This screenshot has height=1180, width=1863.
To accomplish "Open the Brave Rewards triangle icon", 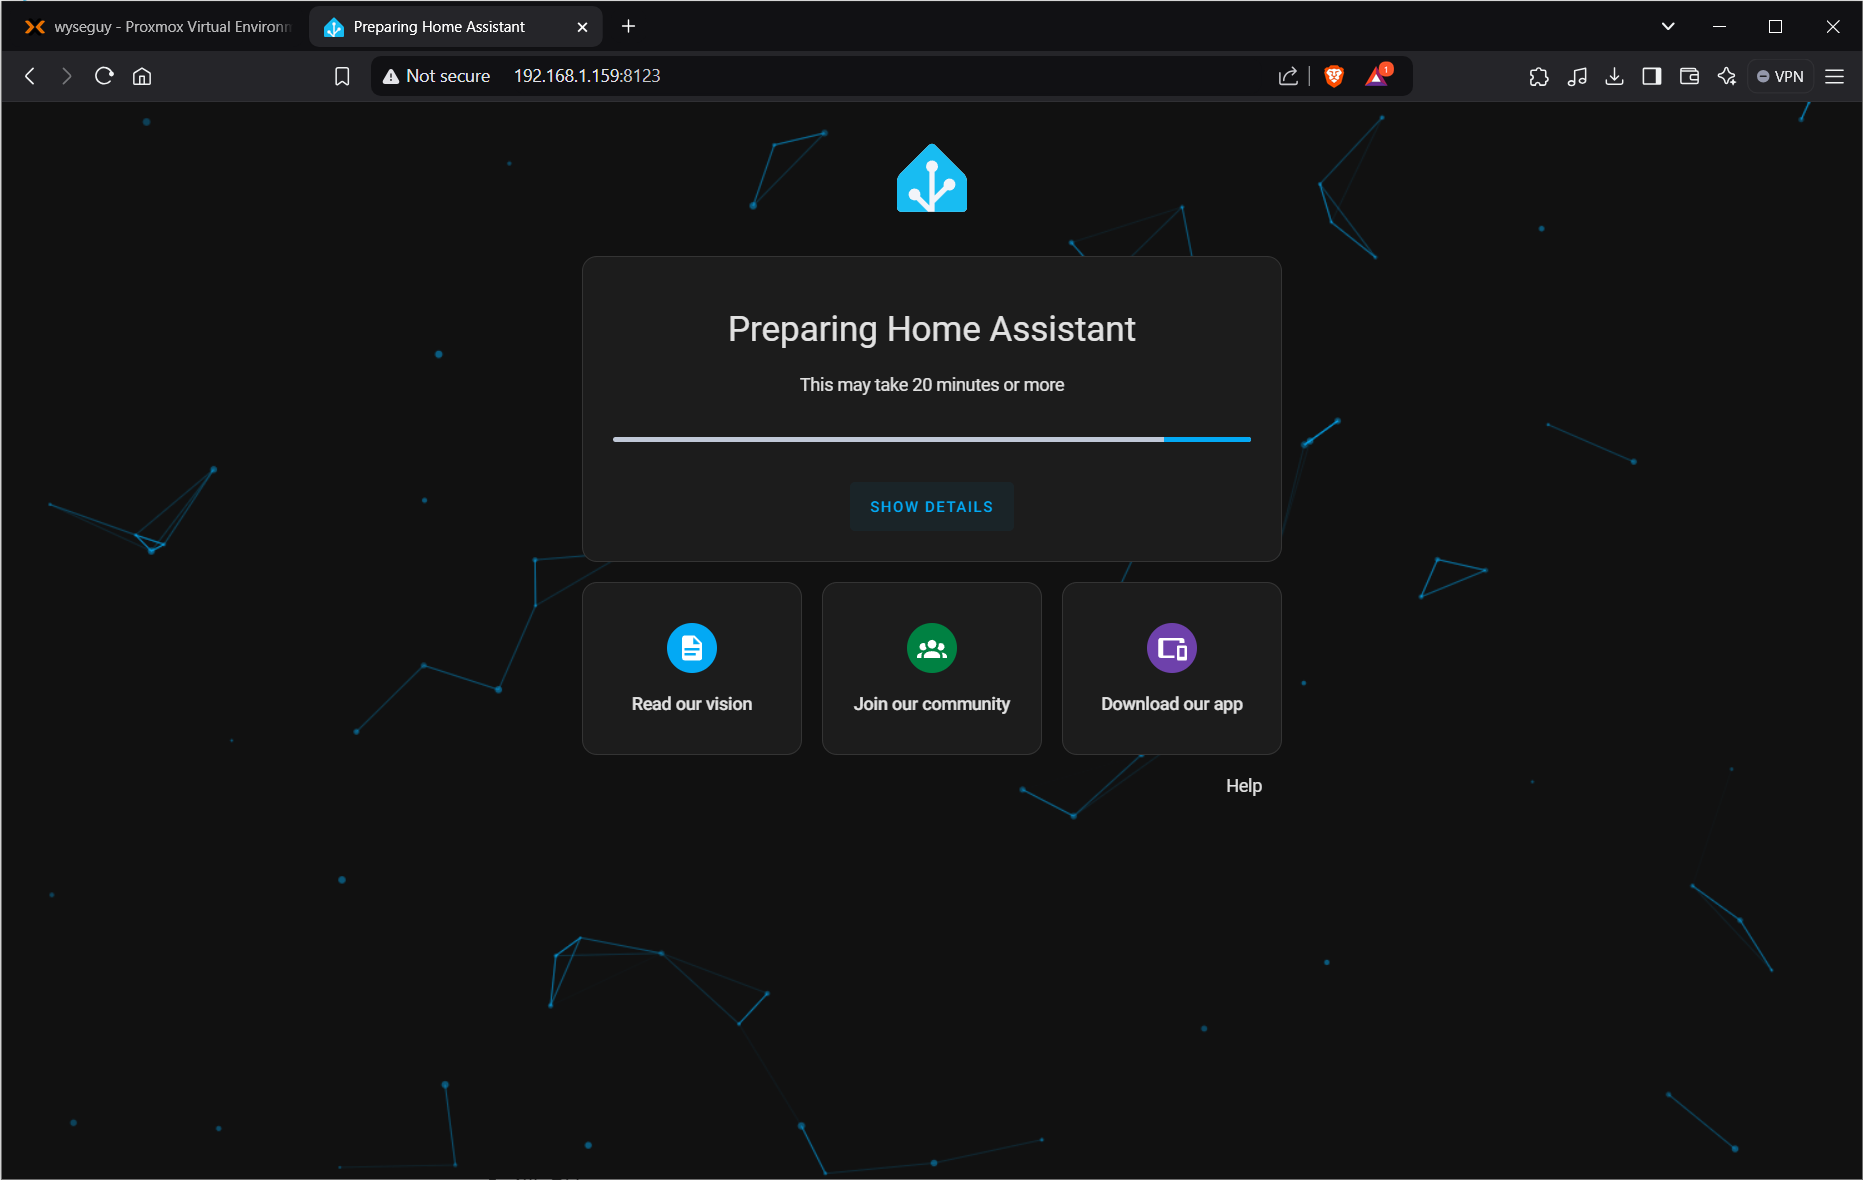I will pyautogui.click(x=1378, y=76).
